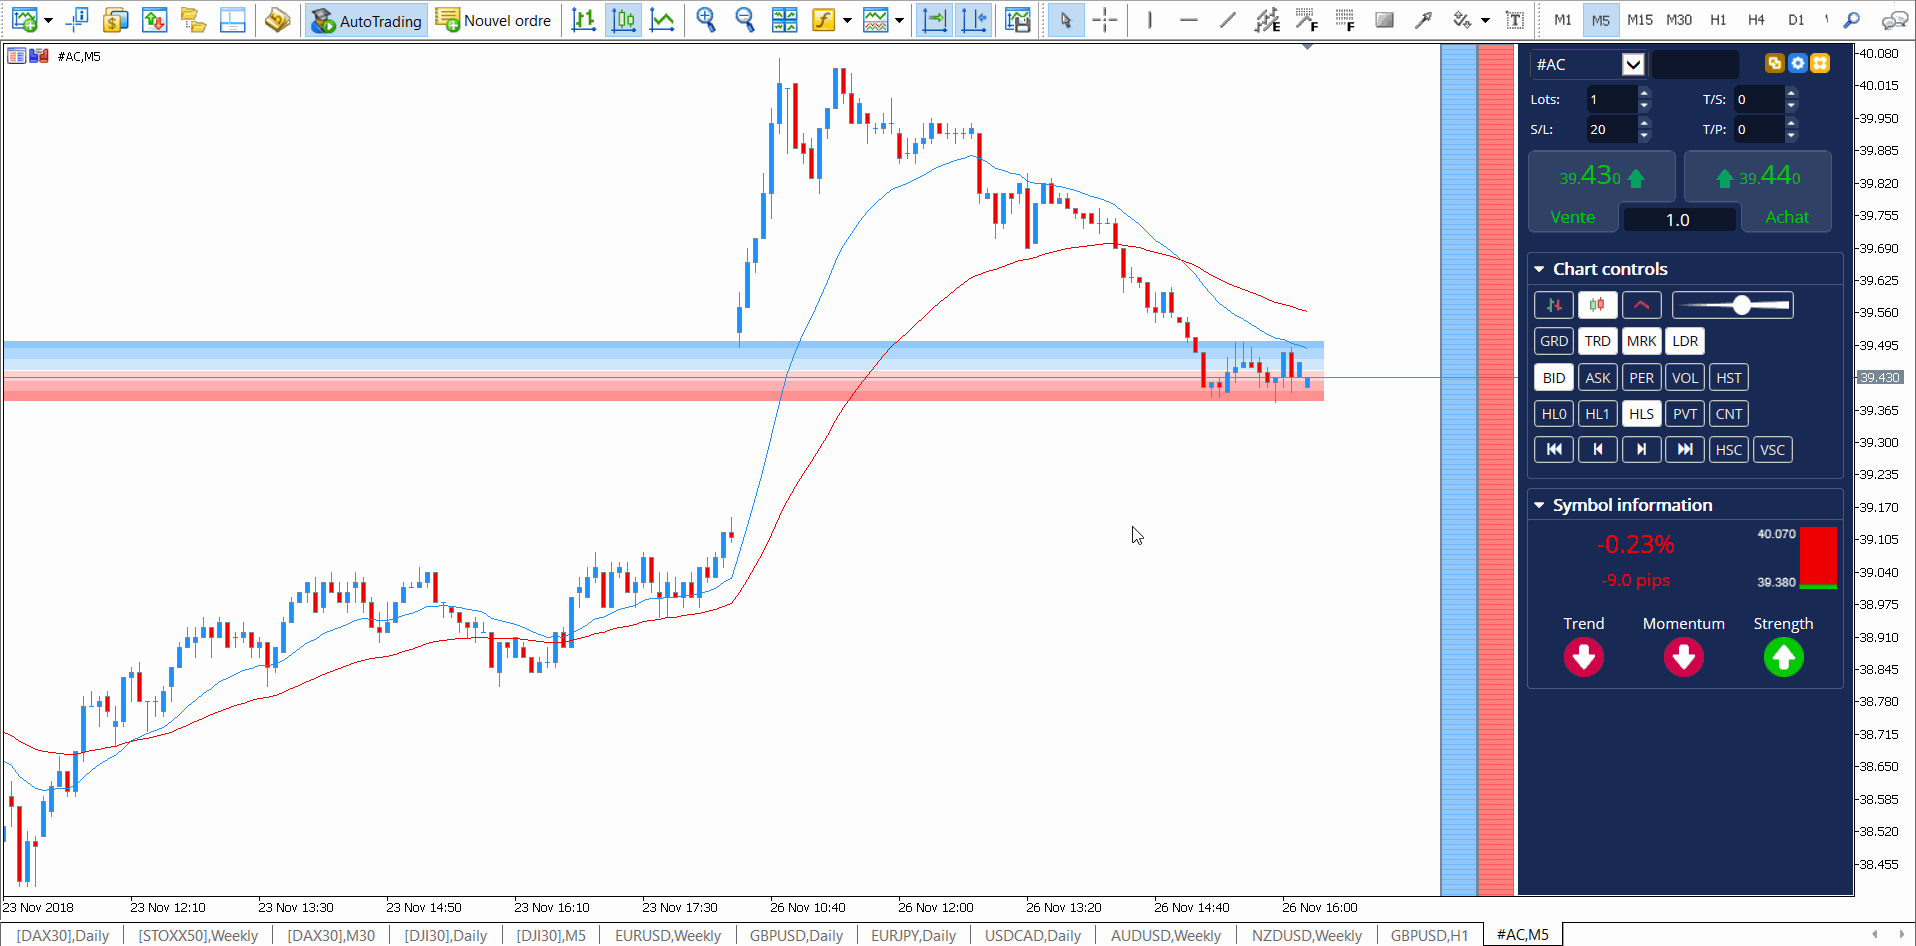Viewport: 1916px width, 946px height.
Task: Open the Strategy Tester icon
Action: [x=277, y=20]
